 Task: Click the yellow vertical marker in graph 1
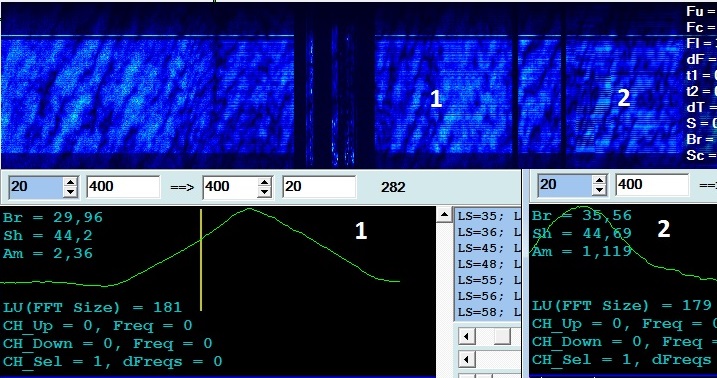coord(201,260)
